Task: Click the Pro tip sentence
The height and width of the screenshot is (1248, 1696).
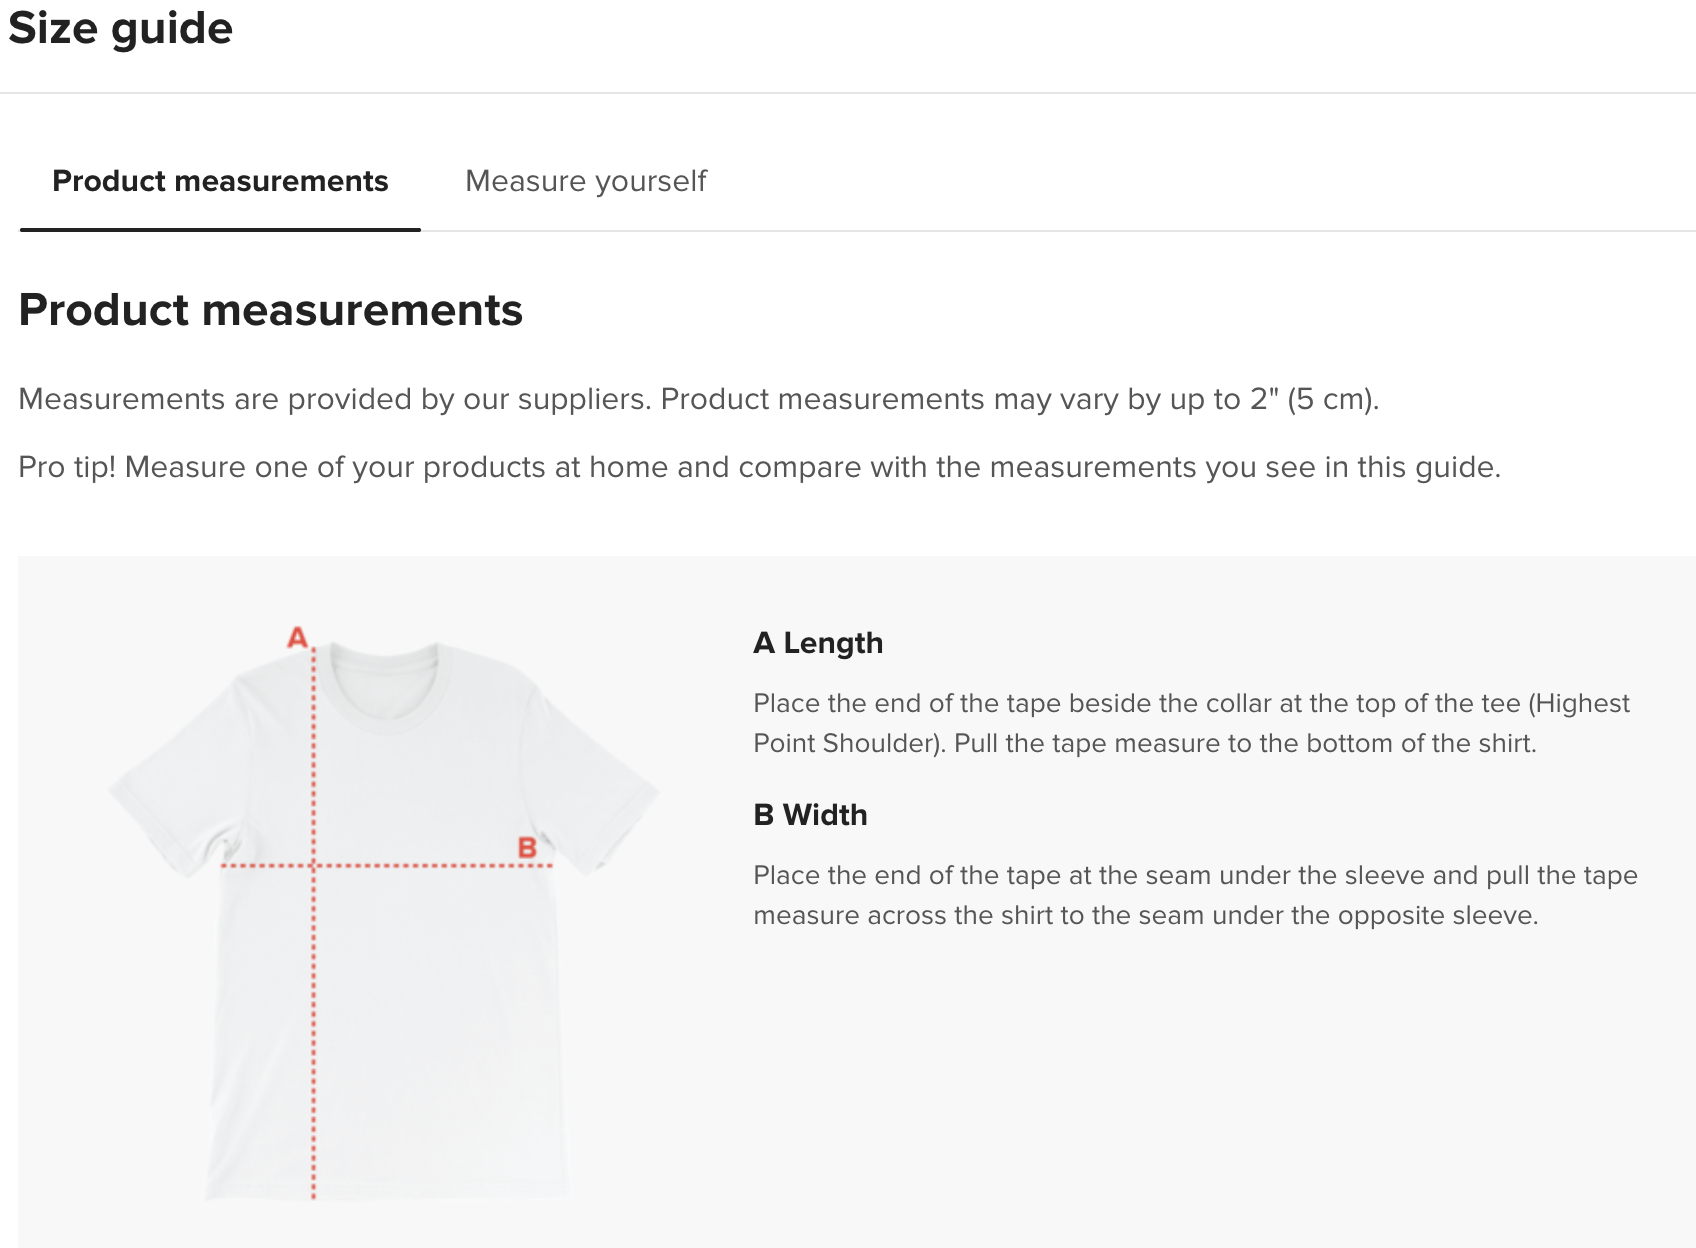Action: [x=759, y=467]
